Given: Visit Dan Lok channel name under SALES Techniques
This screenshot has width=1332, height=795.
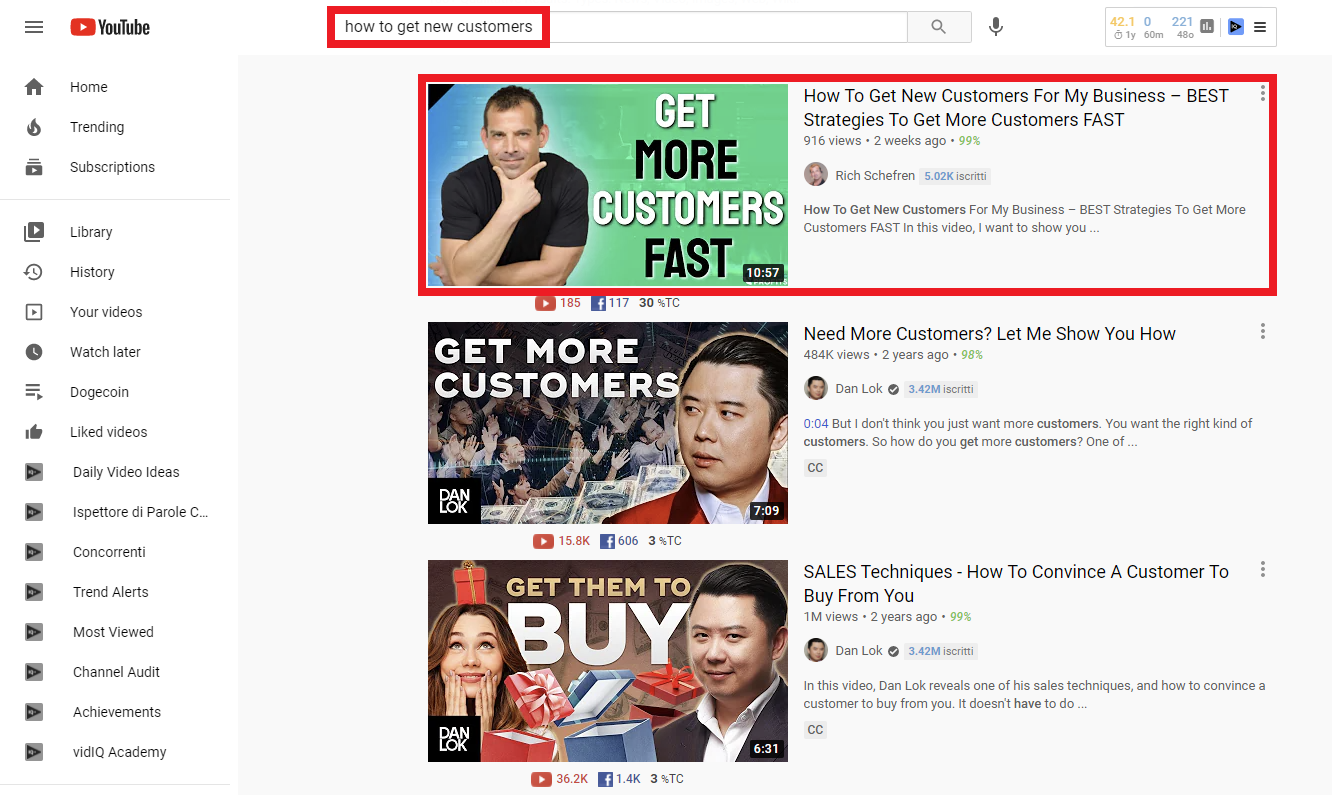Looking at the screenshot, I should (x=859, y=651).
